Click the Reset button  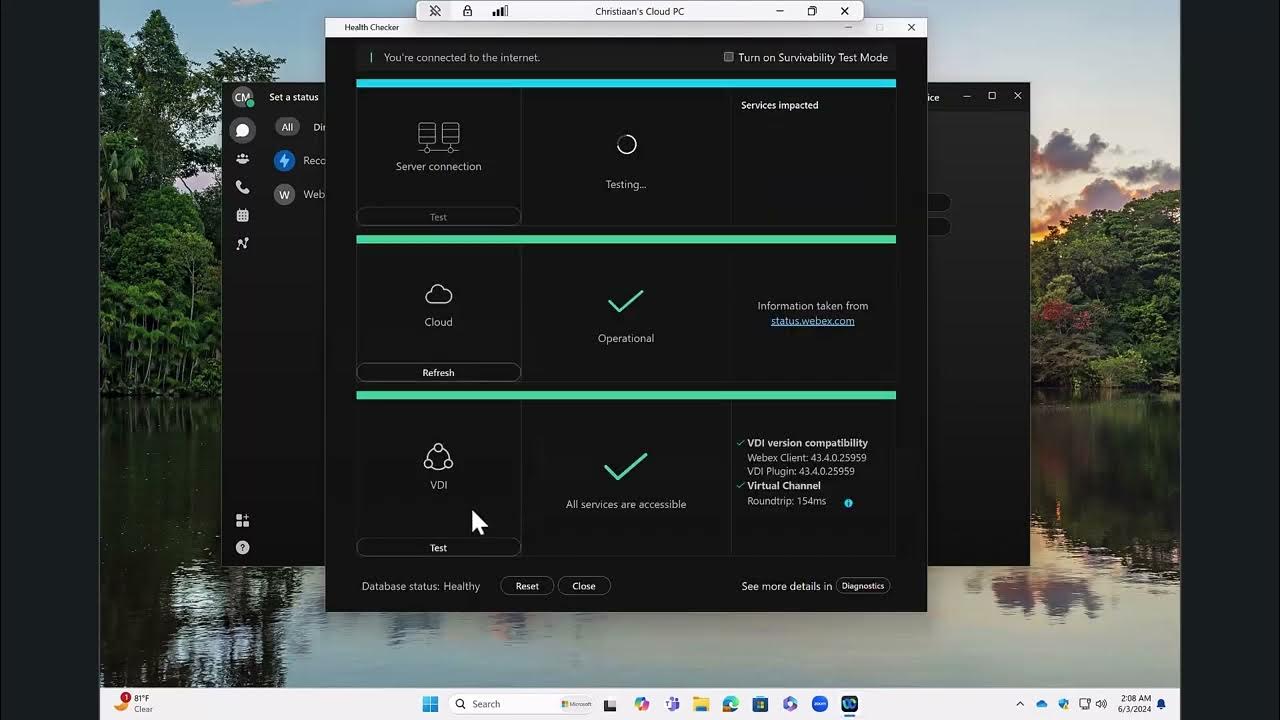tap(527, 586)
